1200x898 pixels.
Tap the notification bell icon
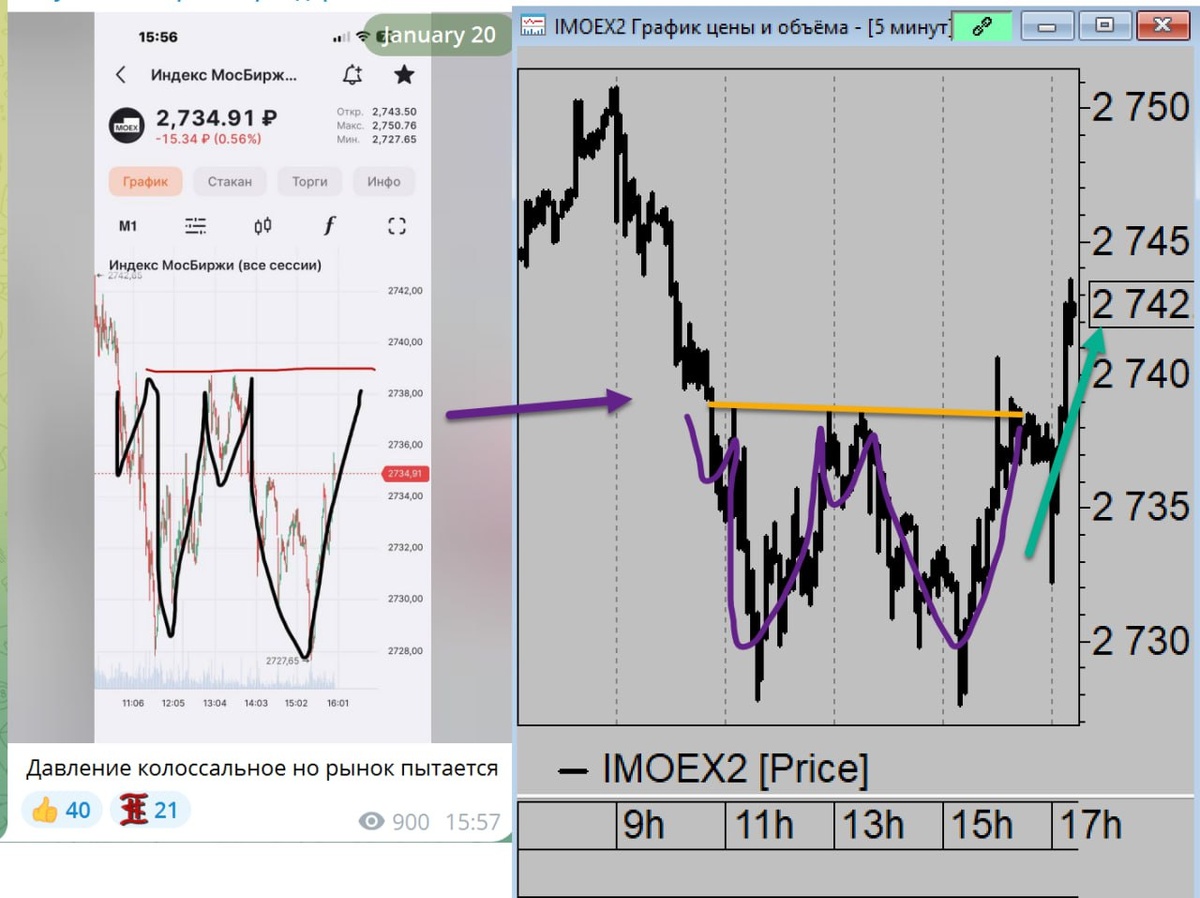pyautogui.click(x=352, y=75)
